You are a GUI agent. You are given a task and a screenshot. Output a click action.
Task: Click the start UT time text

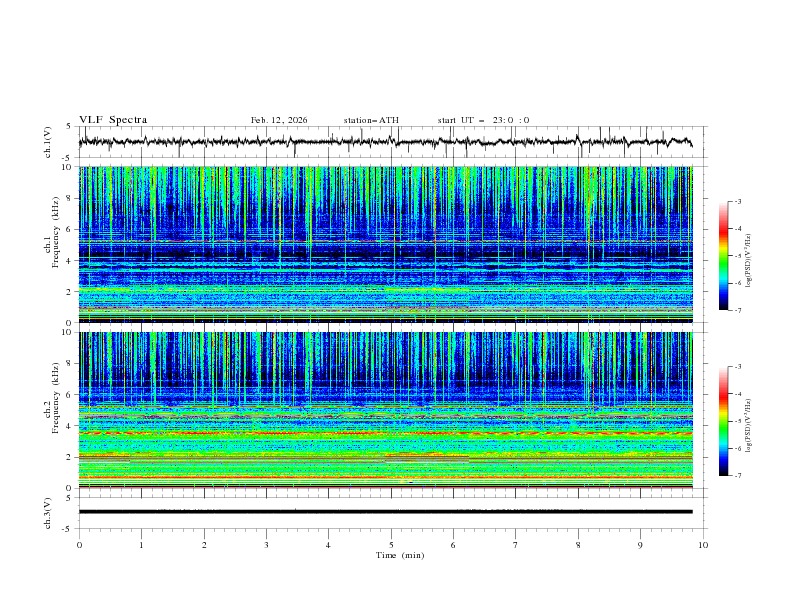pos(483,120)
